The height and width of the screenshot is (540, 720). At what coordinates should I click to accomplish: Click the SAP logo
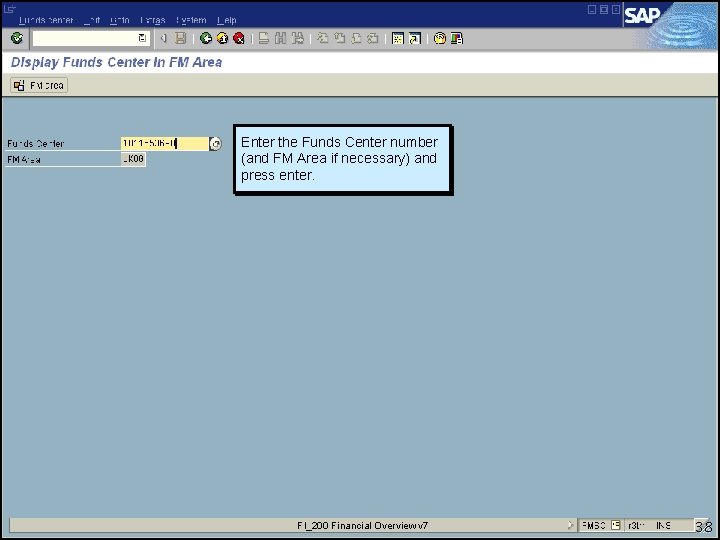coord(642,16)
